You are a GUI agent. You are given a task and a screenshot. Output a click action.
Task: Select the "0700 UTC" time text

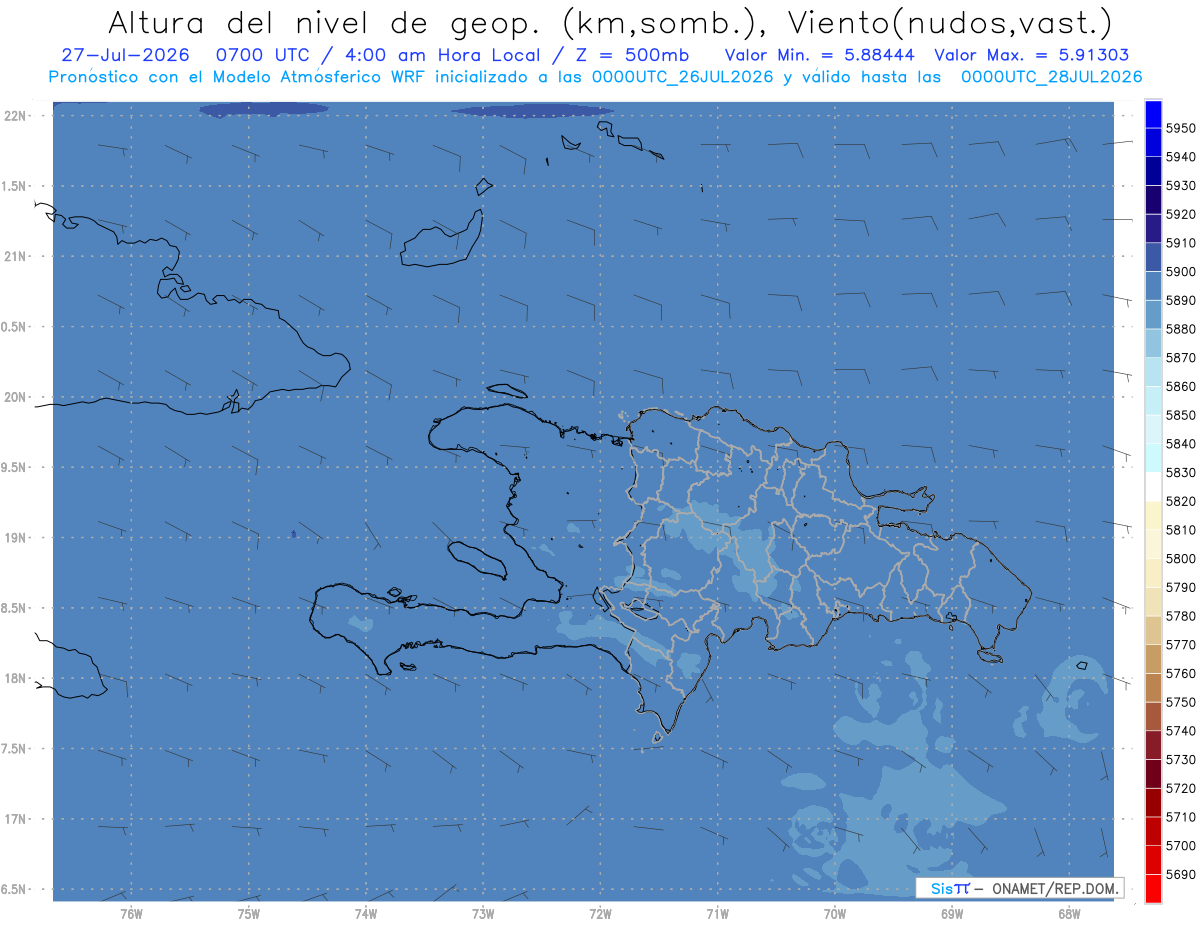click(264, 55)
